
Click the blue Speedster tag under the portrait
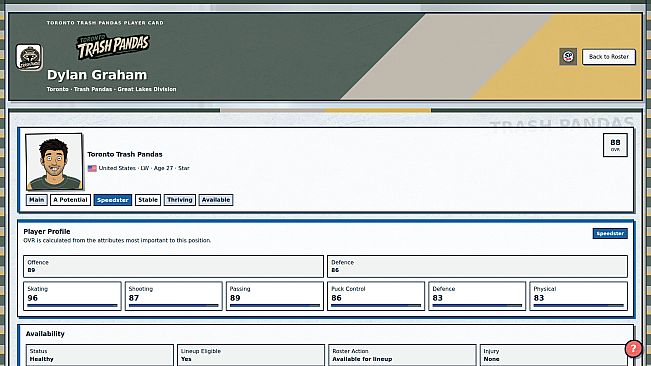point(113,200)
